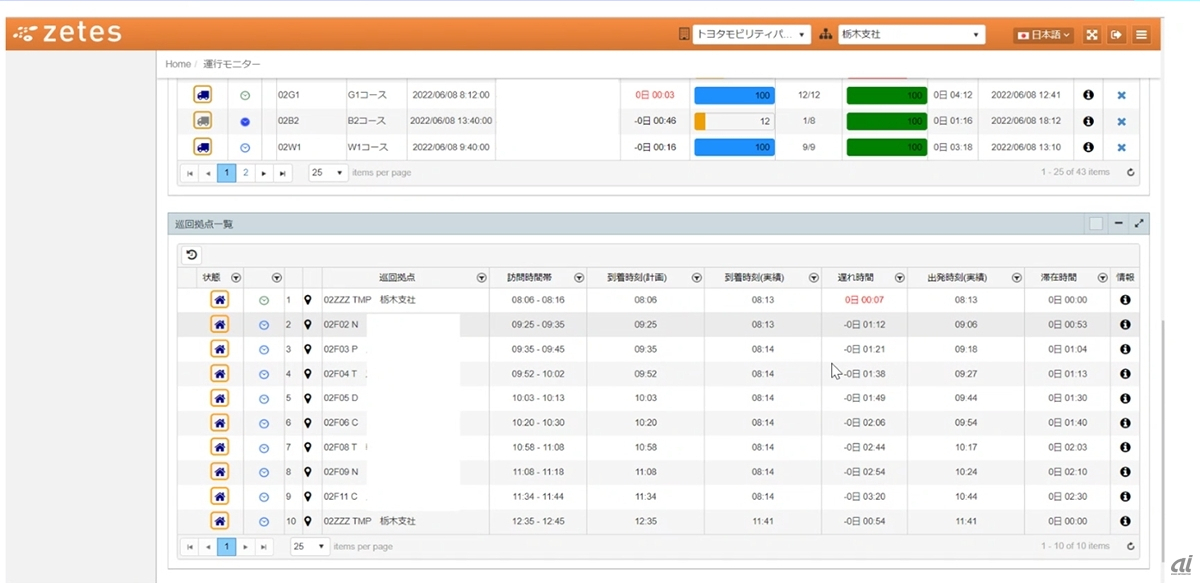
Task: Remove the B2コース row with X icon
Action: (x=1121, y=122)
